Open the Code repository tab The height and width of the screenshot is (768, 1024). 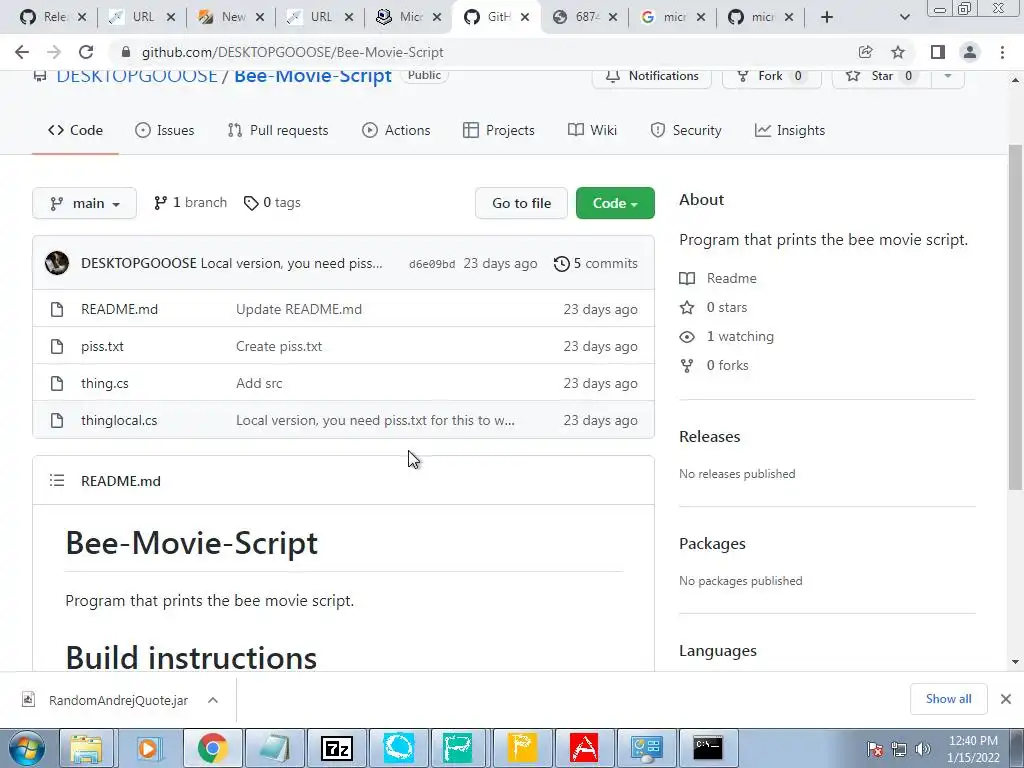(x=75, y=130)
